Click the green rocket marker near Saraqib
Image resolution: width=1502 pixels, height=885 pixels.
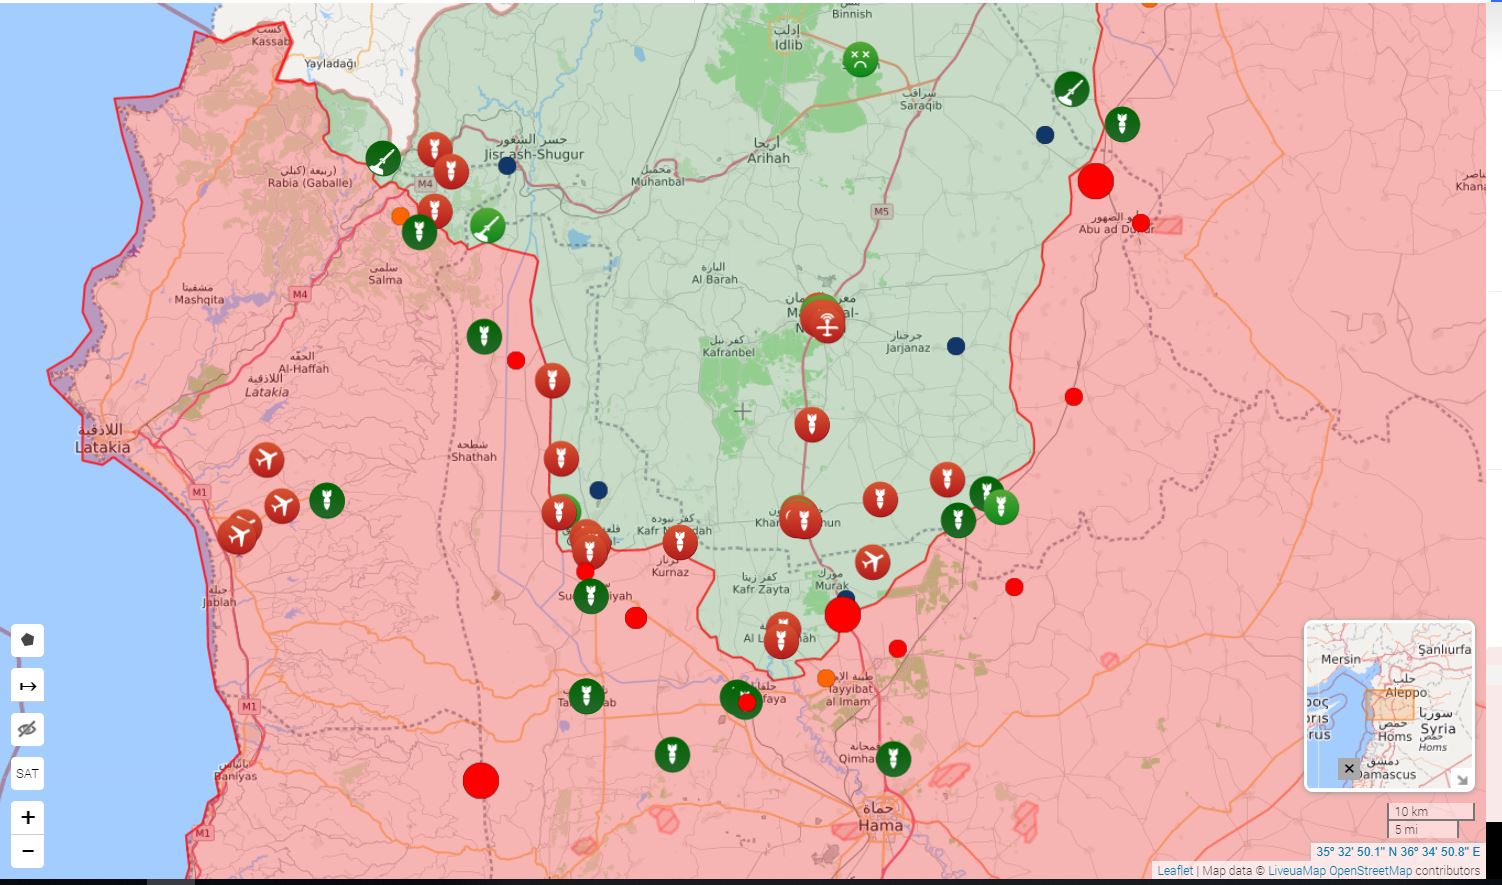pos(1071,89)
